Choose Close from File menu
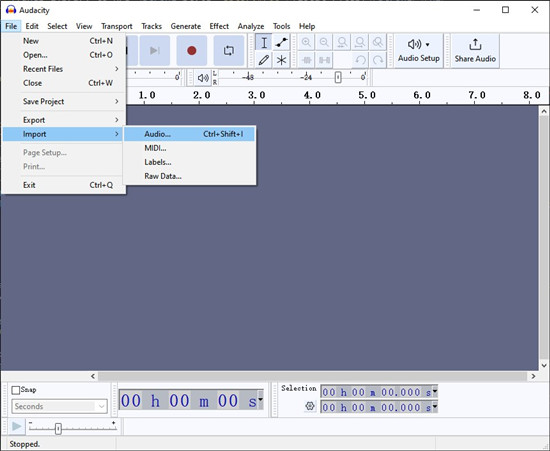Screen dimensions: 550x451 63,83
